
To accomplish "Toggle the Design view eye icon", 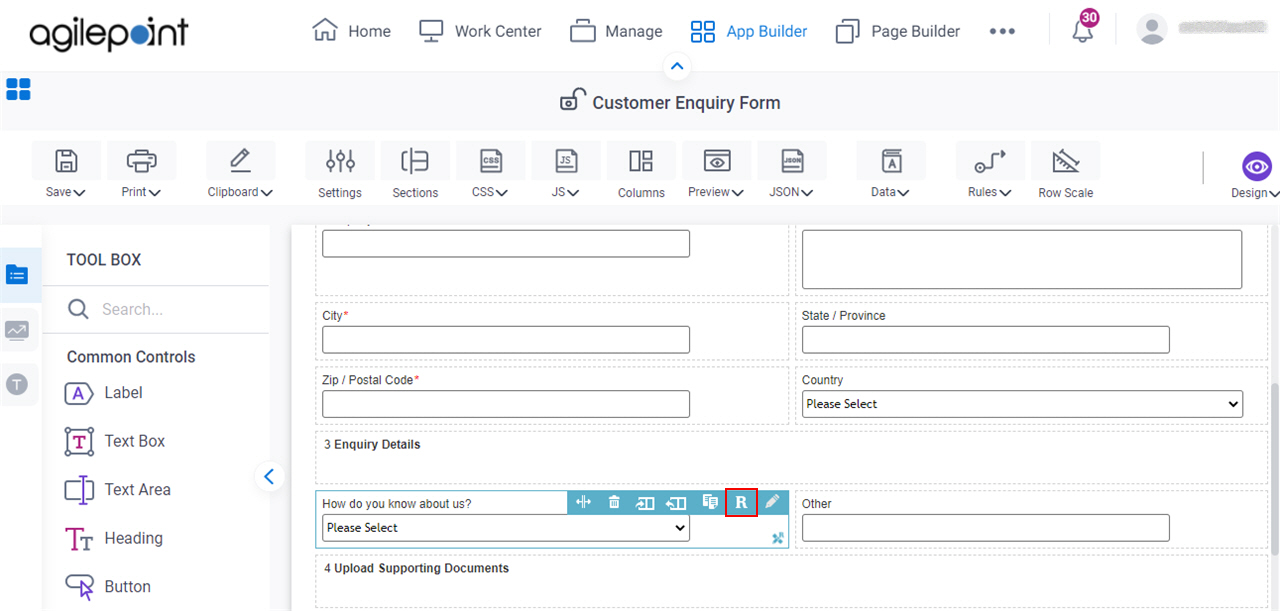I will [x=1257, y=166].
